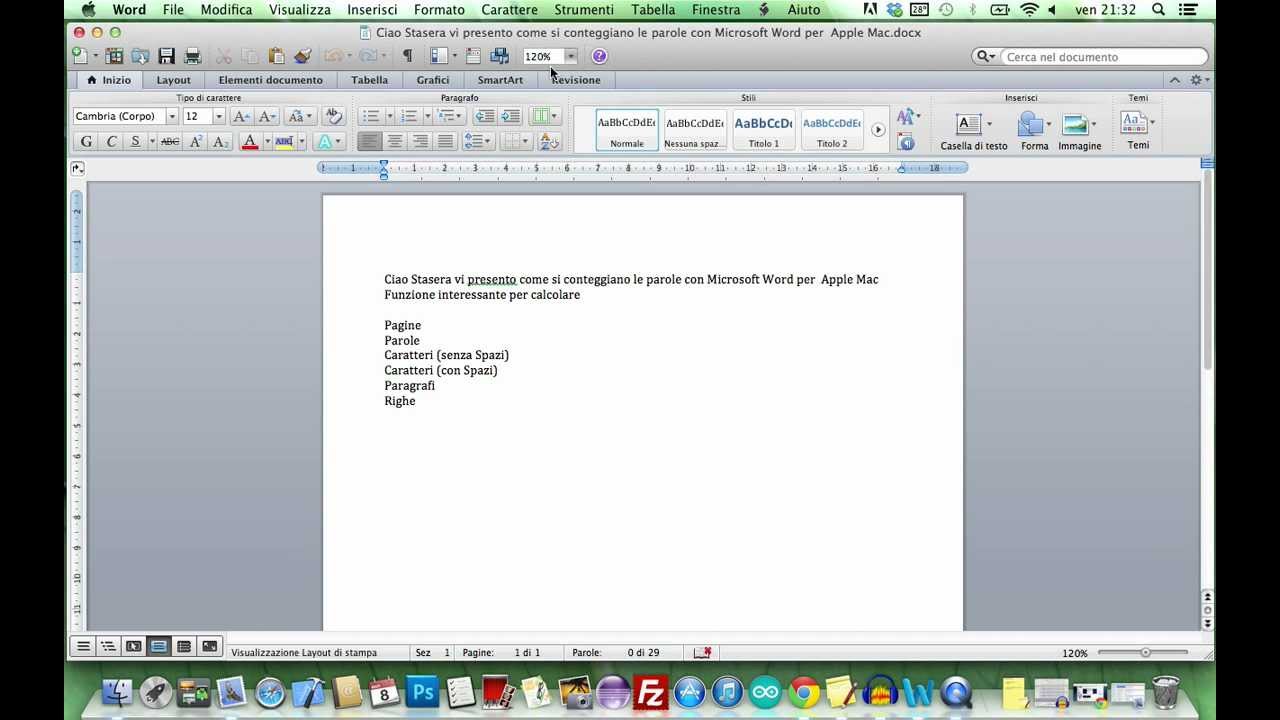Decrease font size with A down icon
Viewport: 1280px width, 720px height.
pos(267,116)
